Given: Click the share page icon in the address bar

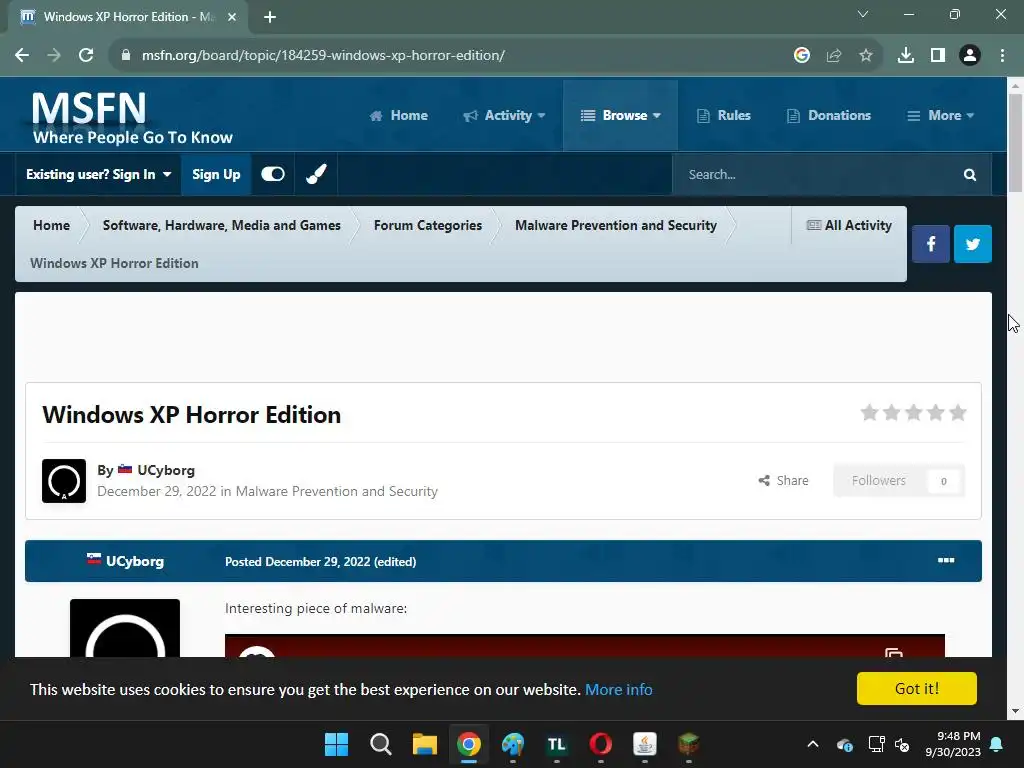Looking at the screenshot, I should point(833,55).
